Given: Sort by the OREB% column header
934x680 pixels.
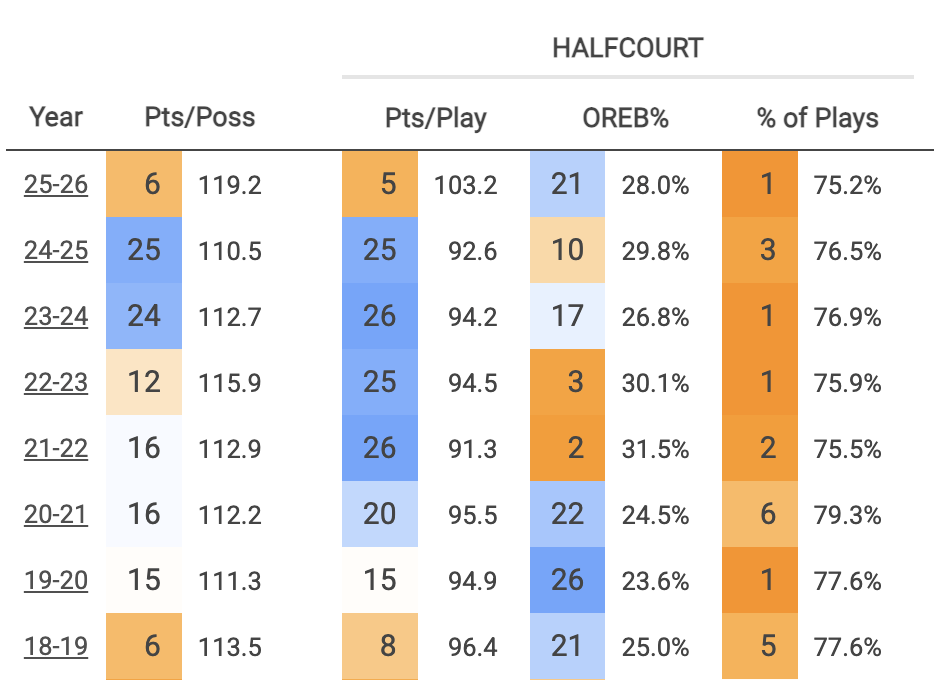Looking at the screenshot, I should tap(625, 117).
